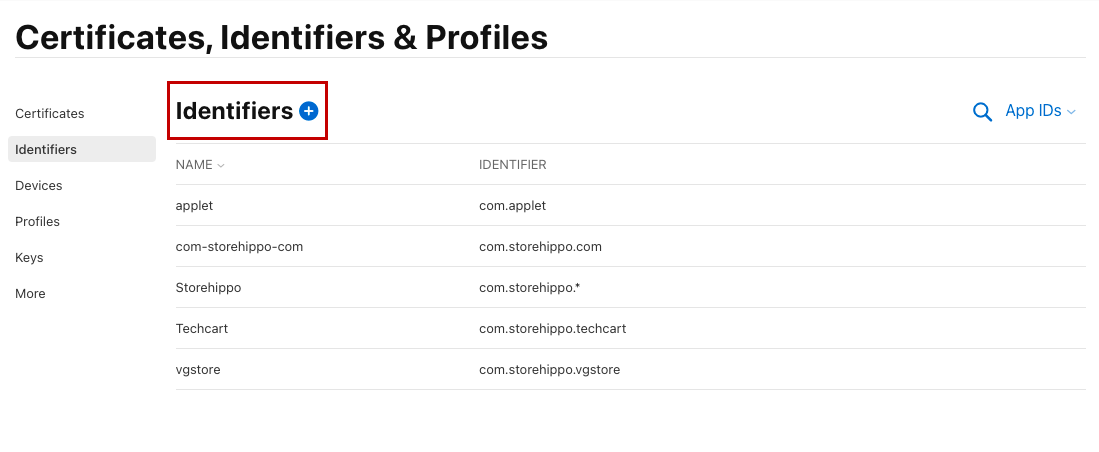Go to Devices section
This screenshot has height=452, width=1099.
point(39,186)
